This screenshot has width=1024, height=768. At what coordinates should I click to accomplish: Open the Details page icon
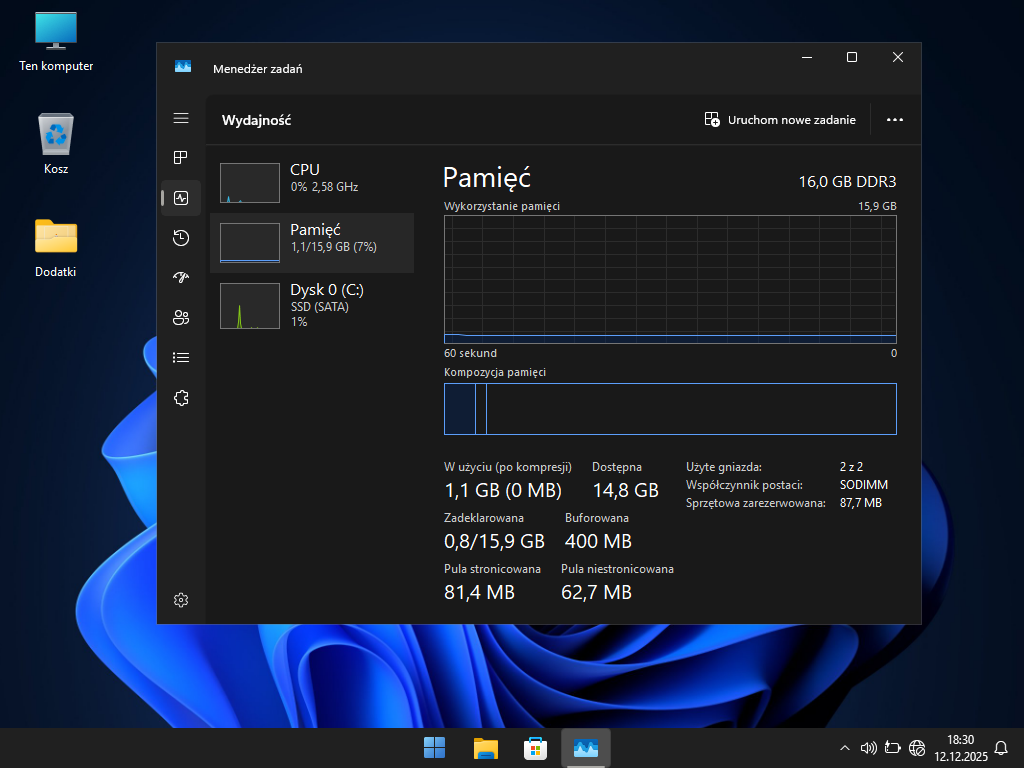pyautogui.click(x=181, y=357)
